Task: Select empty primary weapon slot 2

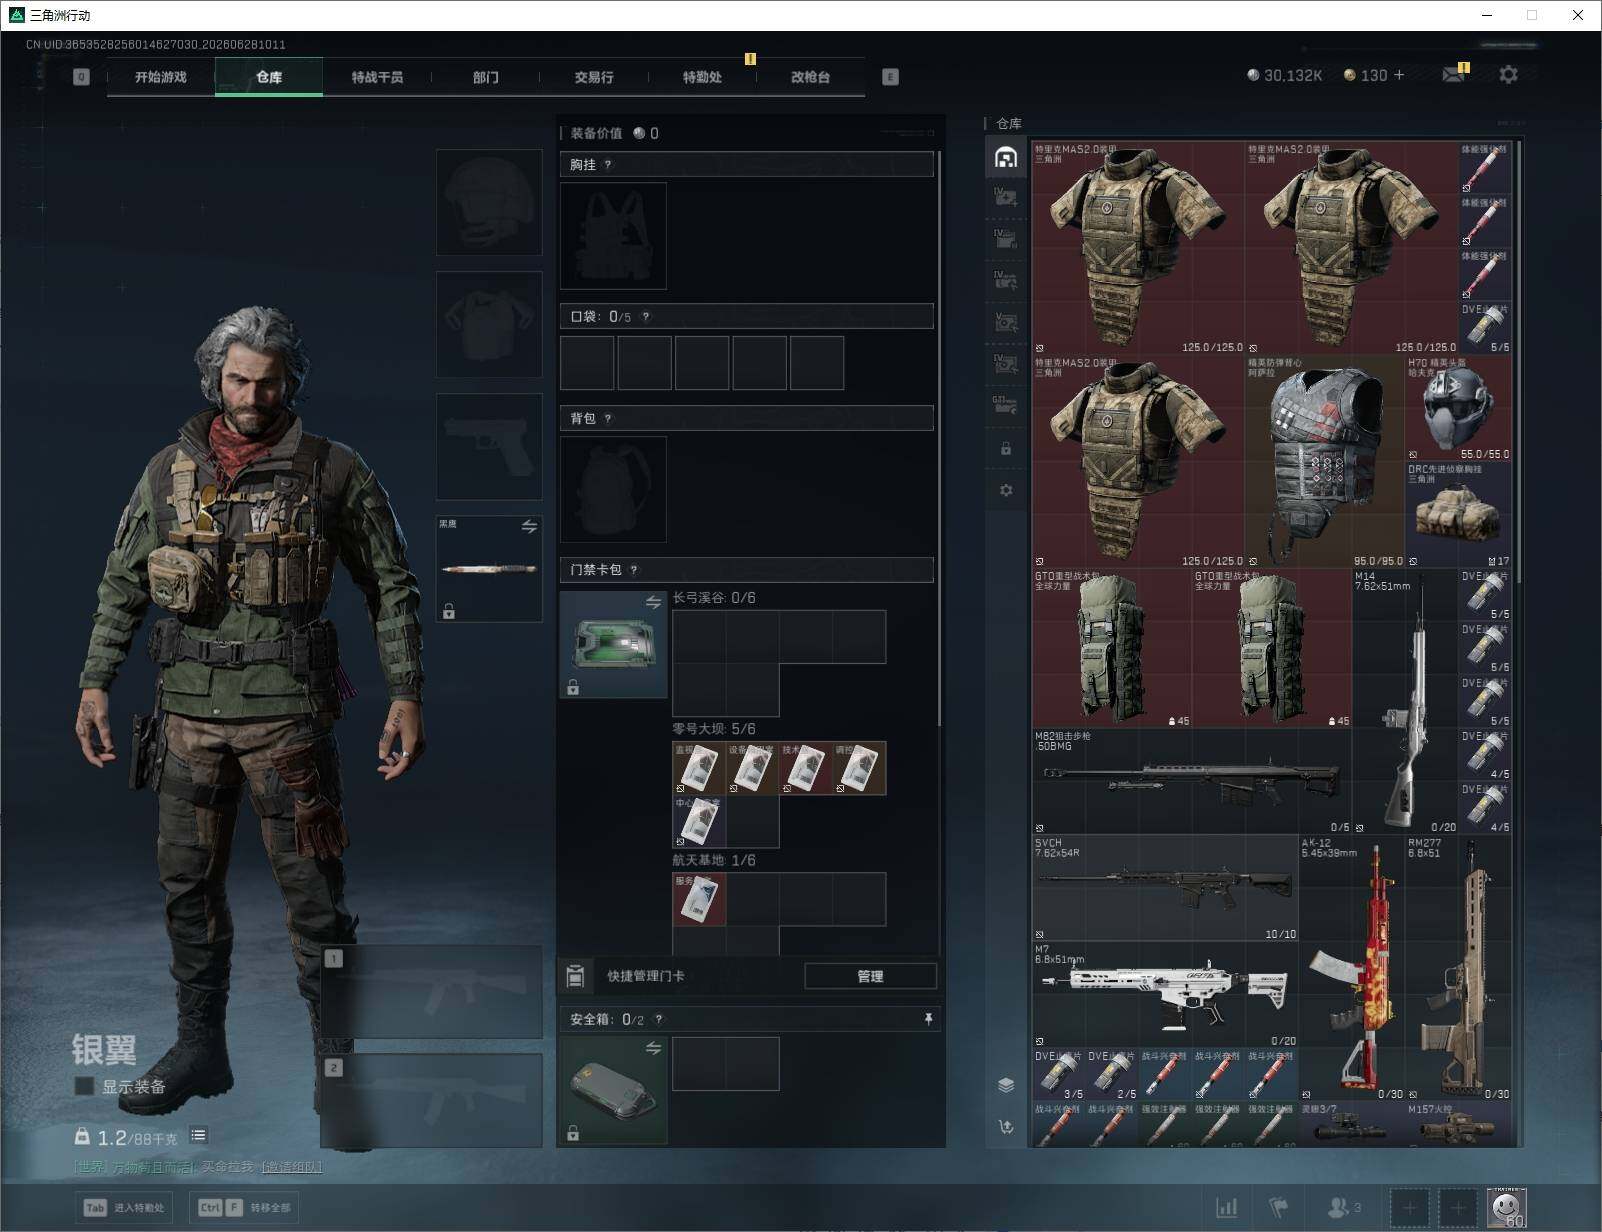Action: click(x=431, y=1100)
